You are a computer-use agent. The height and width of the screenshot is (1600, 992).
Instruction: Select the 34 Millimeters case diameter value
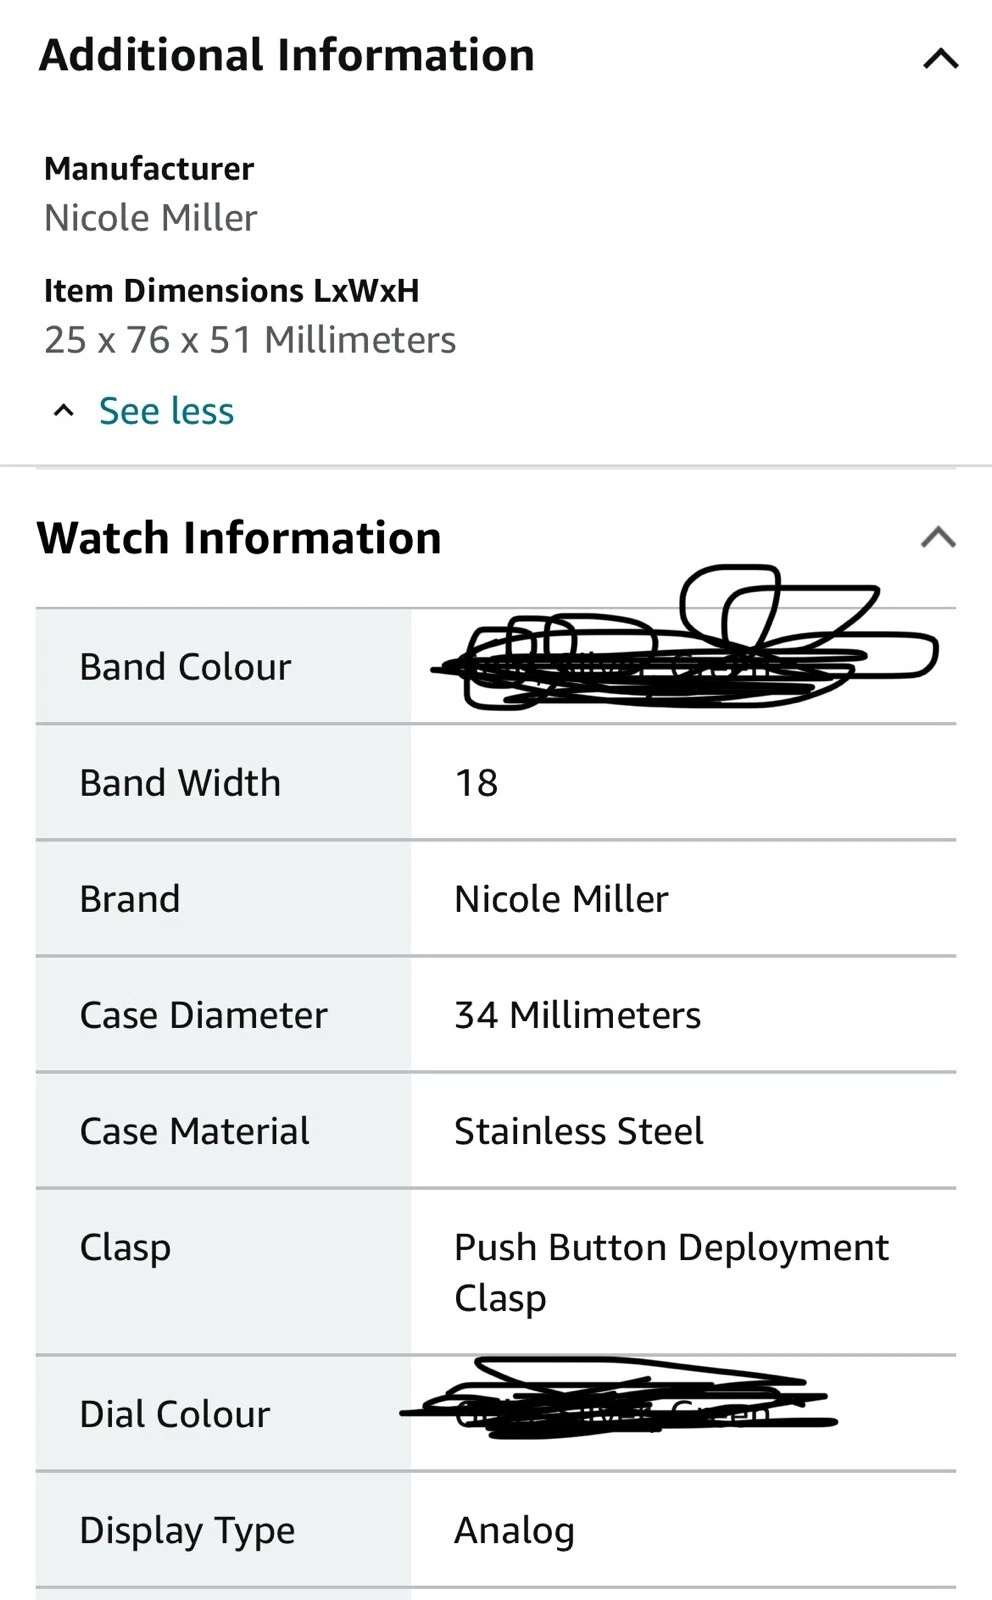[577, 1015]
